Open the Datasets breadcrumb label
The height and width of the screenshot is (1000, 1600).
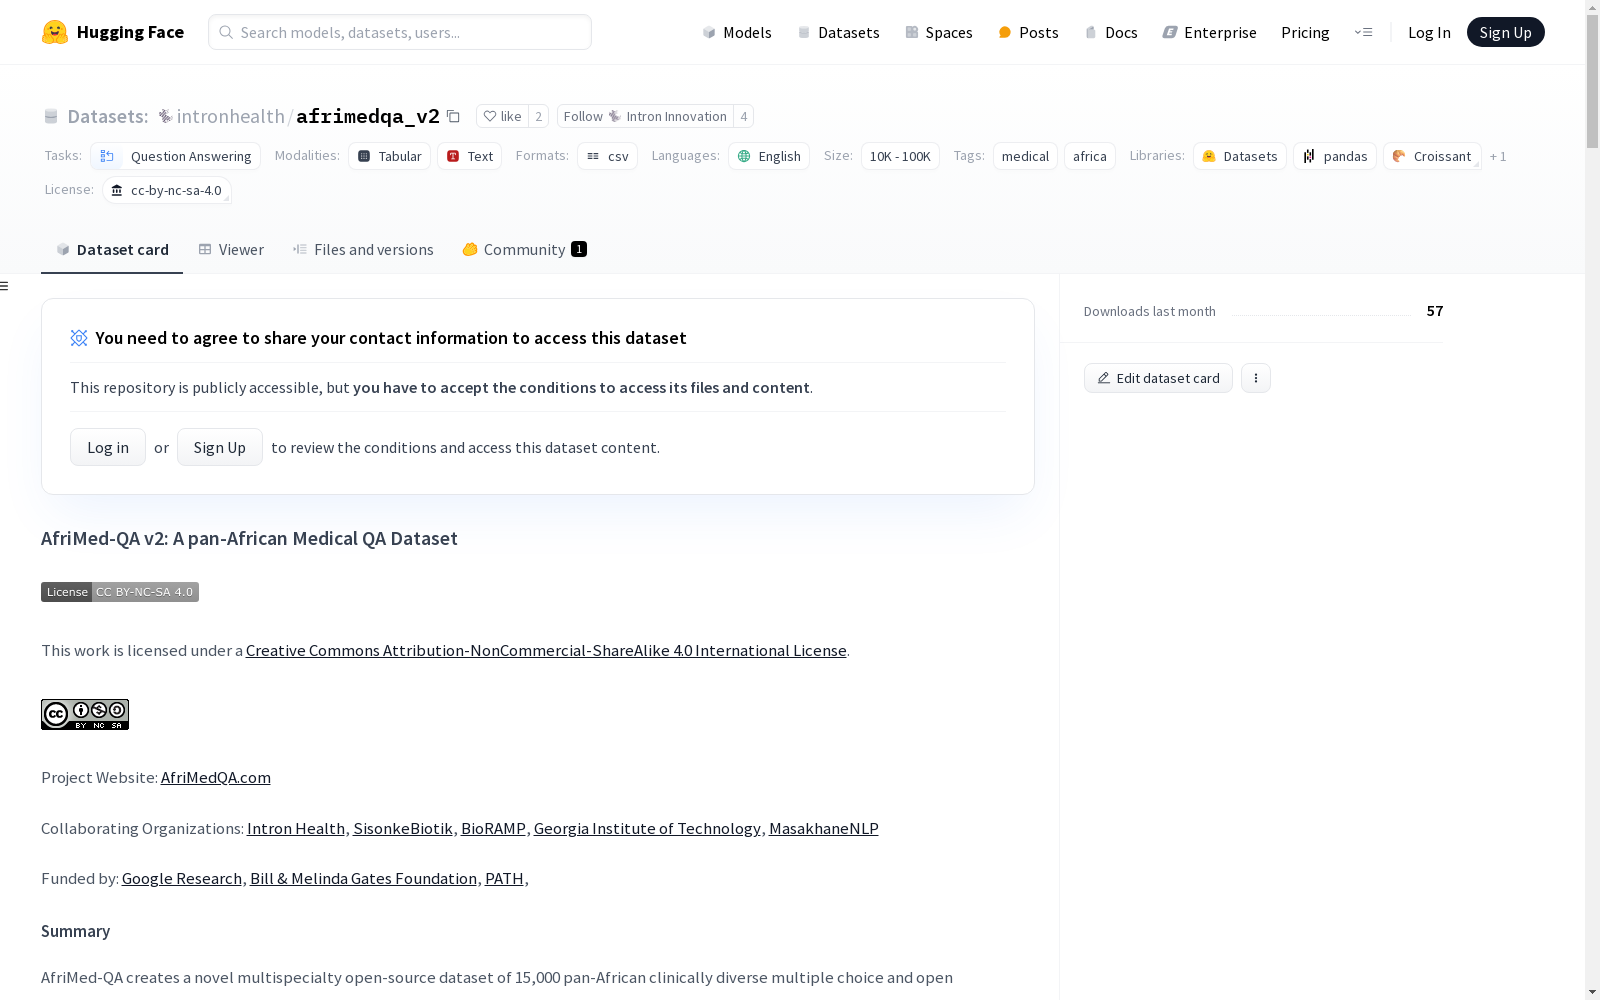point(108,116)
